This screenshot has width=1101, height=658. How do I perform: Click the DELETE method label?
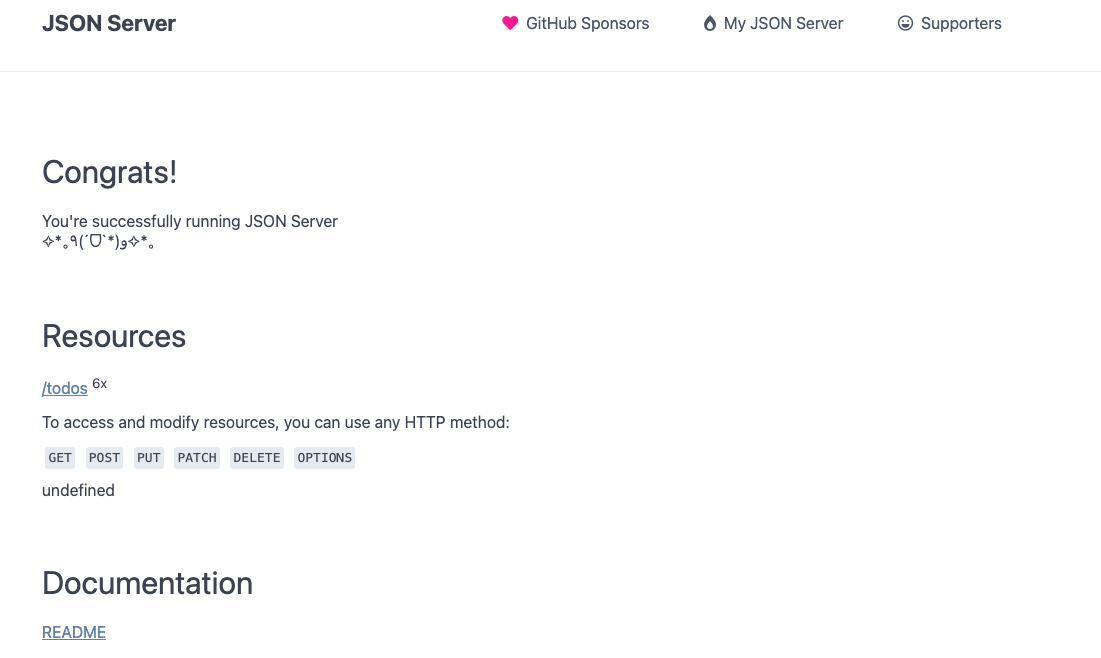pos(257,458)
